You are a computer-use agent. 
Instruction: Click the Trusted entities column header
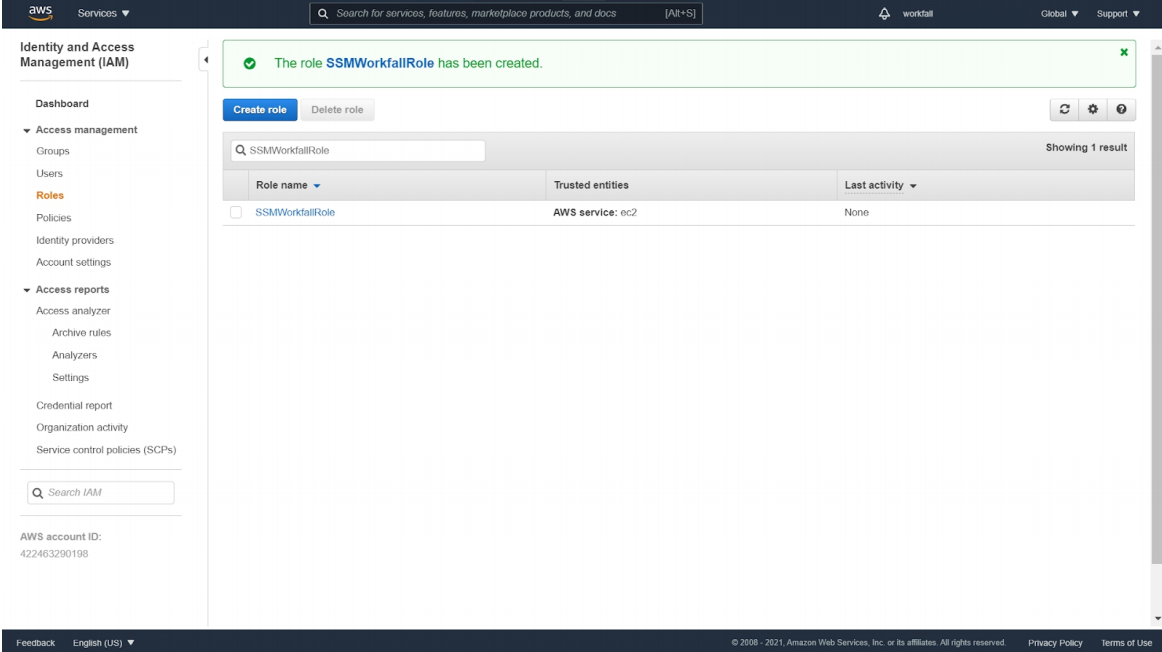(x=591, y=185)
